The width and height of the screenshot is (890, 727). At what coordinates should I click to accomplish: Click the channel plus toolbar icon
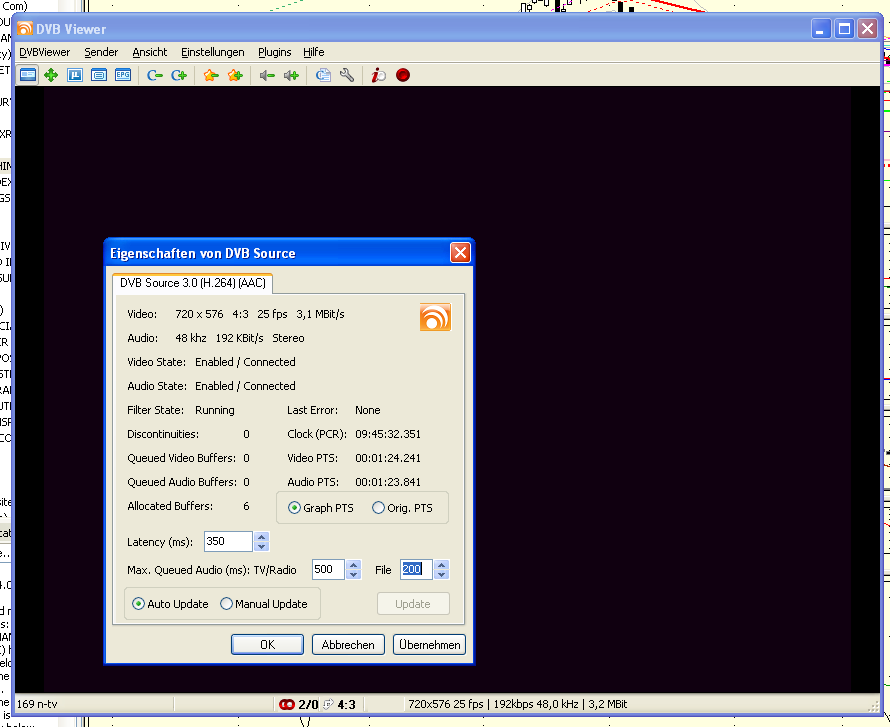(x=179, y=75)
